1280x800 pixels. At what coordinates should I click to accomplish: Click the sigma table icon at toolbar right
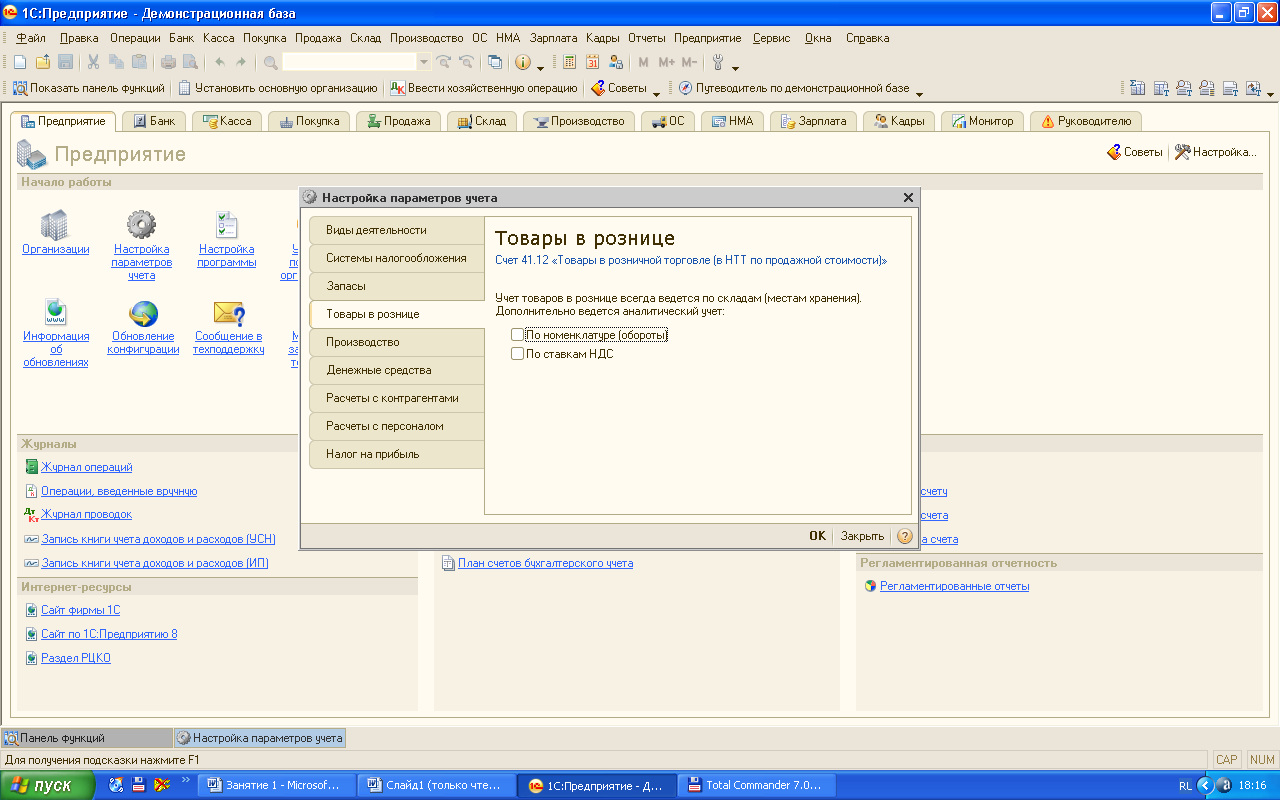(1137, 88)
